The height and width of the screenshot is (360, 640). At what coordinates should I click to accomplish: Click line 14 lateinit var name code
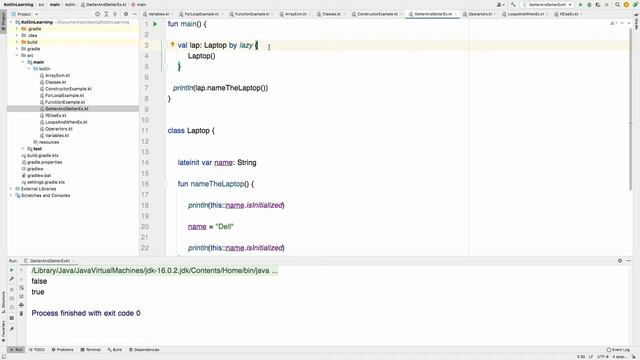click(217, 162)
